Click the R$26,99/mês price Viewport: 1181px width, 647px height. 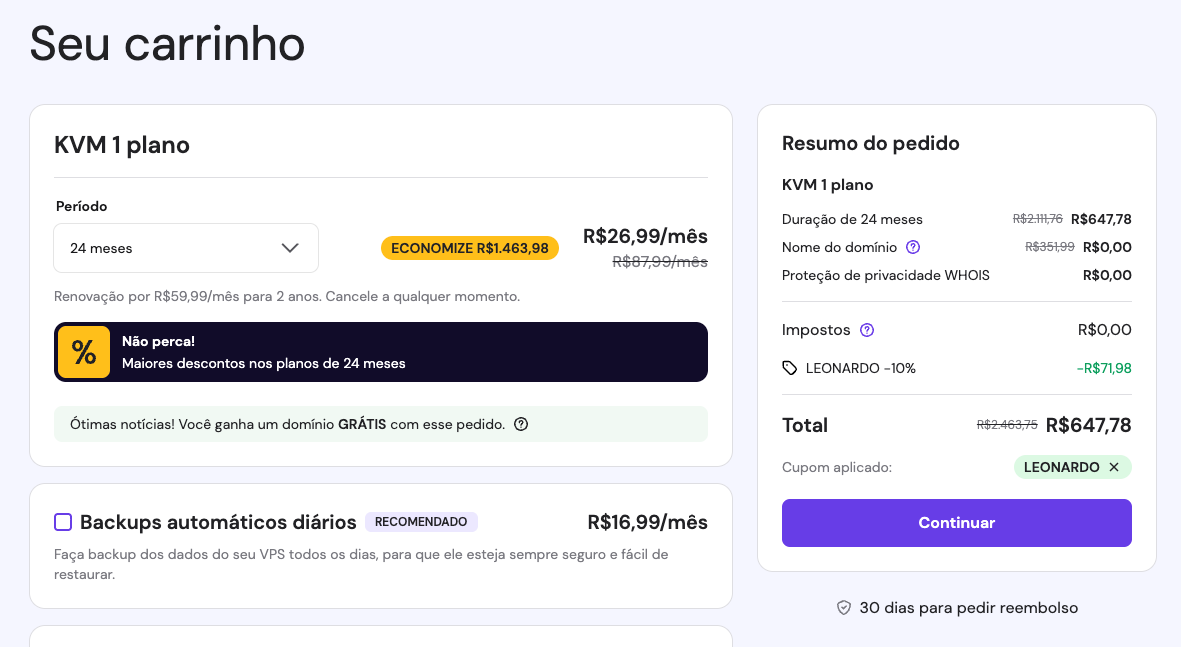[x=645, y=237]
